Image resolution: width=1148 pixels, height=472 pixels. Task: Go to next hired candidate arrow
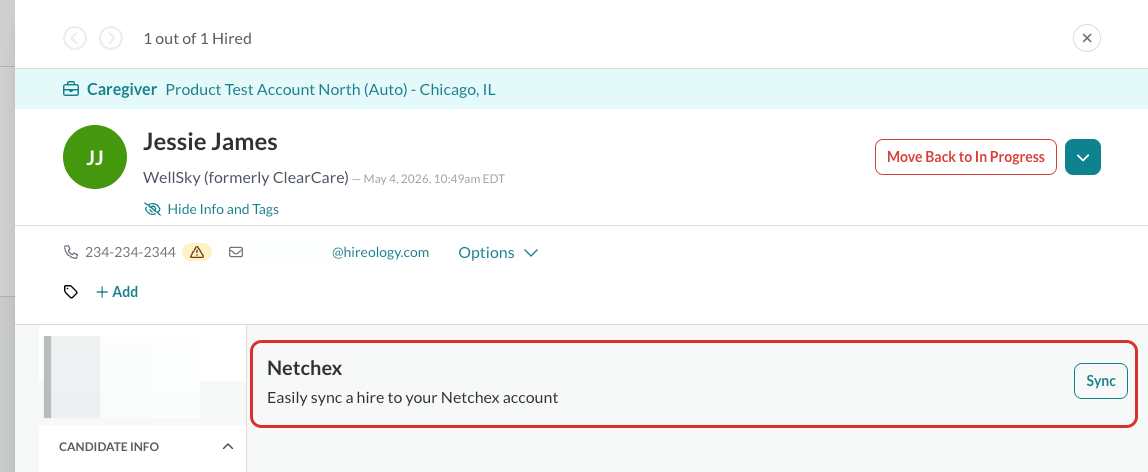111,38
